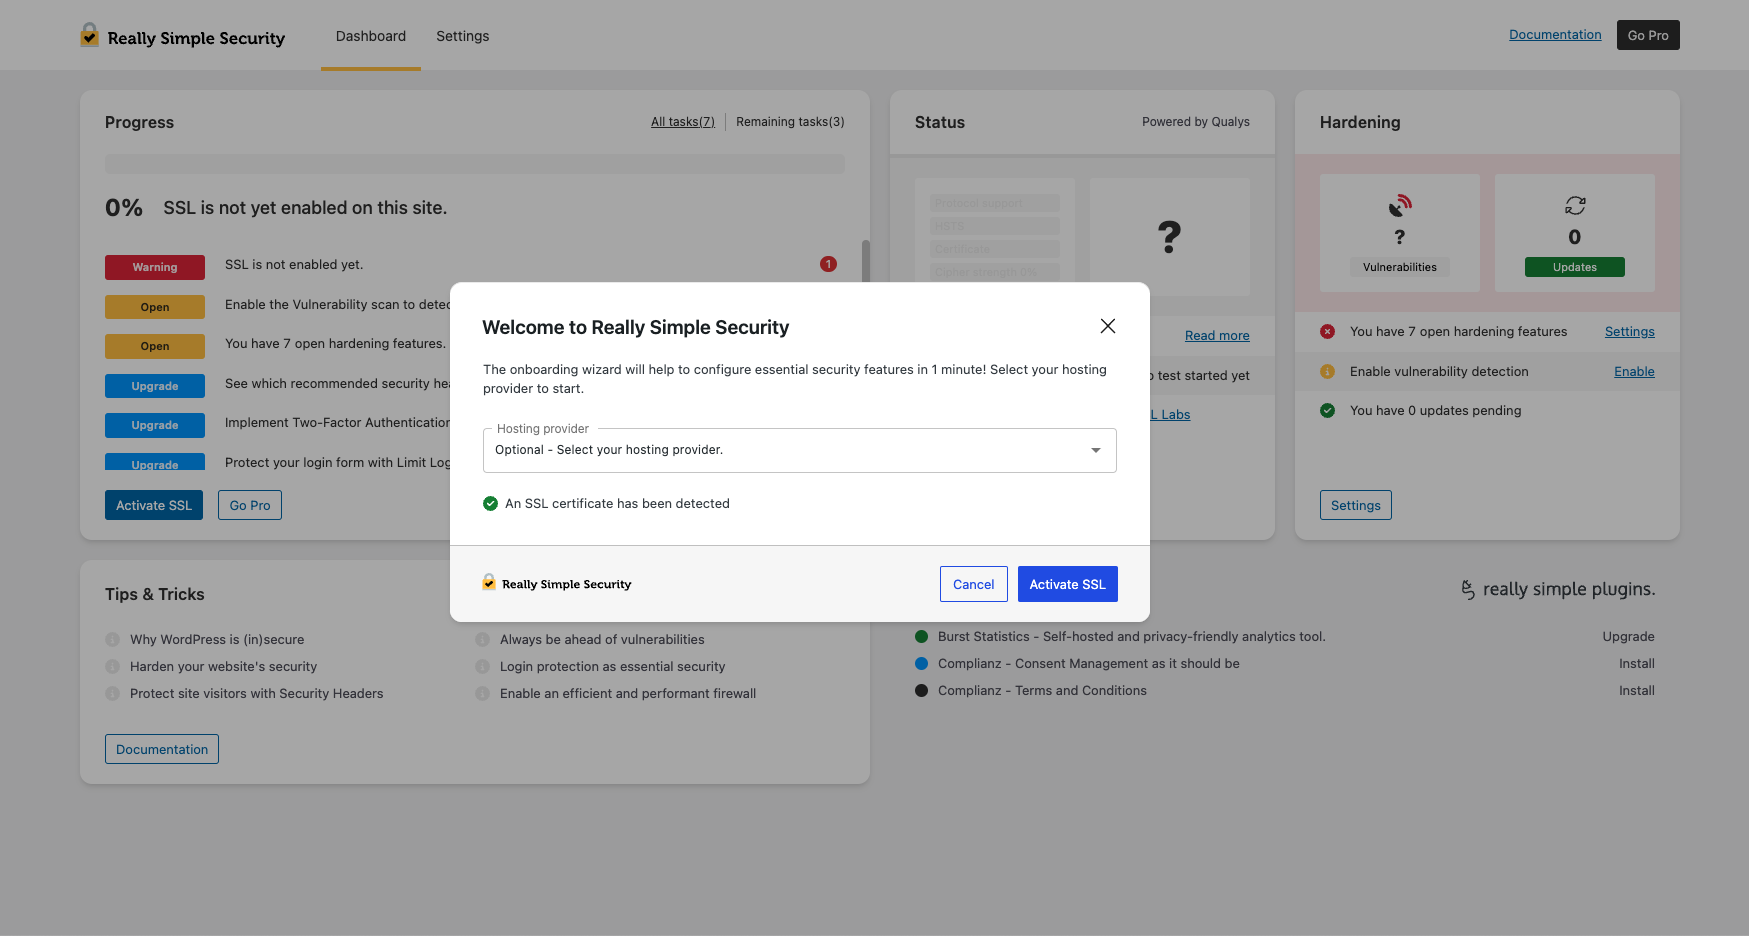Click the Vulnerabilities label badge

(1400, 267)
